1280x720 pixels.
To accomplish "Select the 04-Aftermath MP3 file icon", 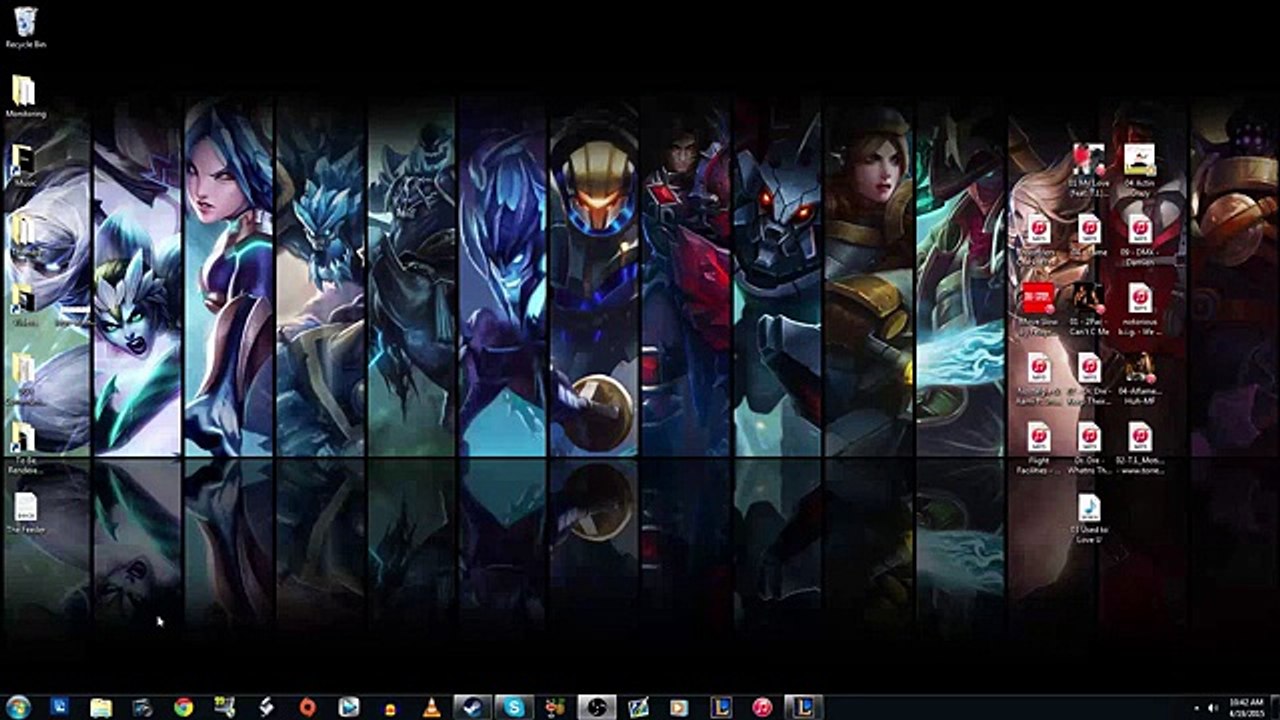I will coord(1140,377).
